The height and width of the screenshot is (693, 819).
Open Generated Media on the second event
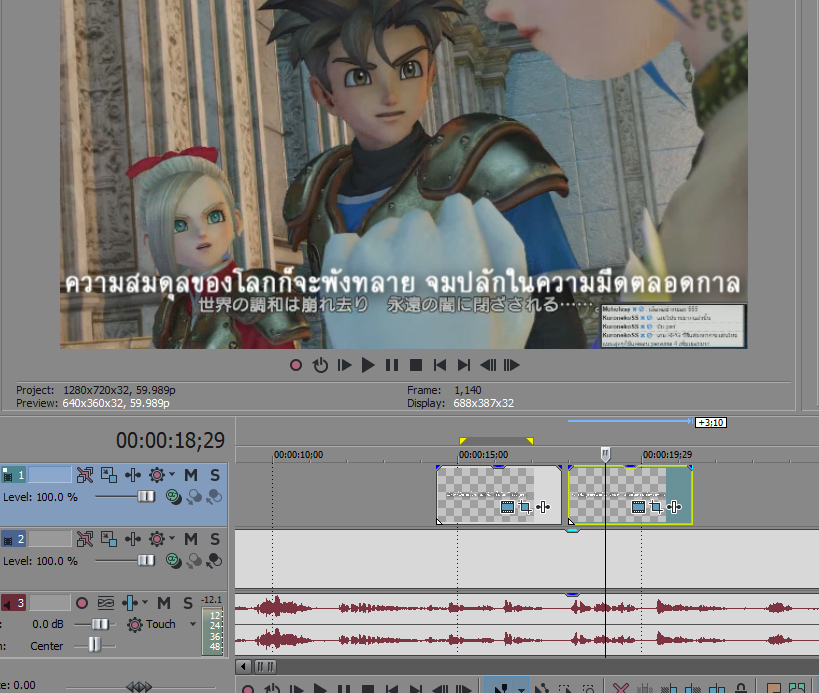pos(638,507)
